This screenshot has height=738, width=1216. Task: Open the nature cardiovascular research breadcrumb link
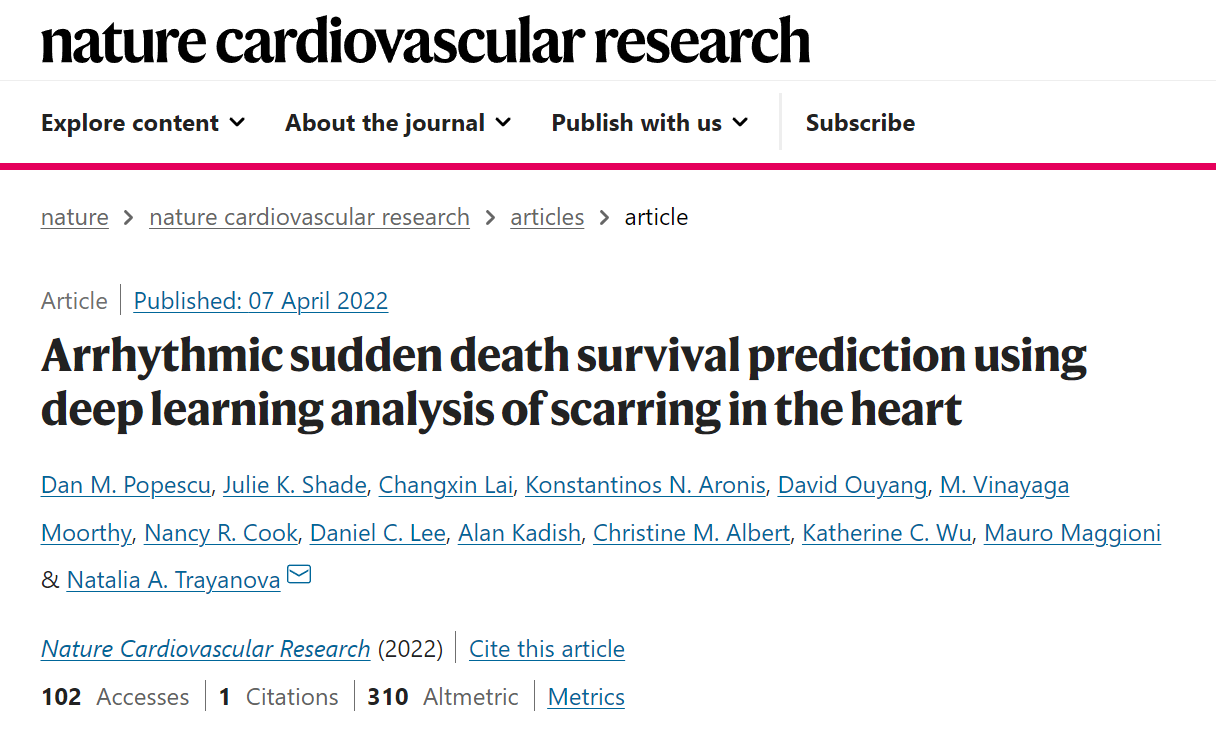(x=309, y=217)
